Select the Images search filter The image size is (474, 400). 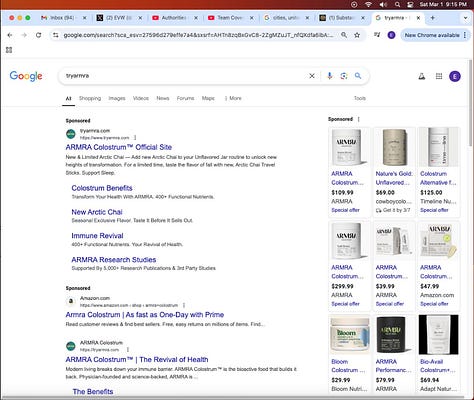tap(117, 98)
